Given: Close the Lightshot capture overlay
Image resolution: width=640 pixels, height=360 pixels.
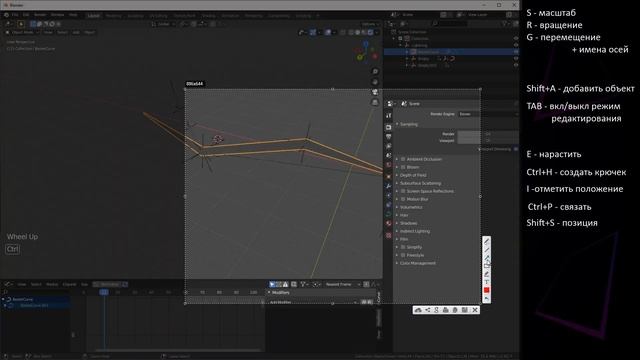Looking at the screenshot, I should point(475,310).
